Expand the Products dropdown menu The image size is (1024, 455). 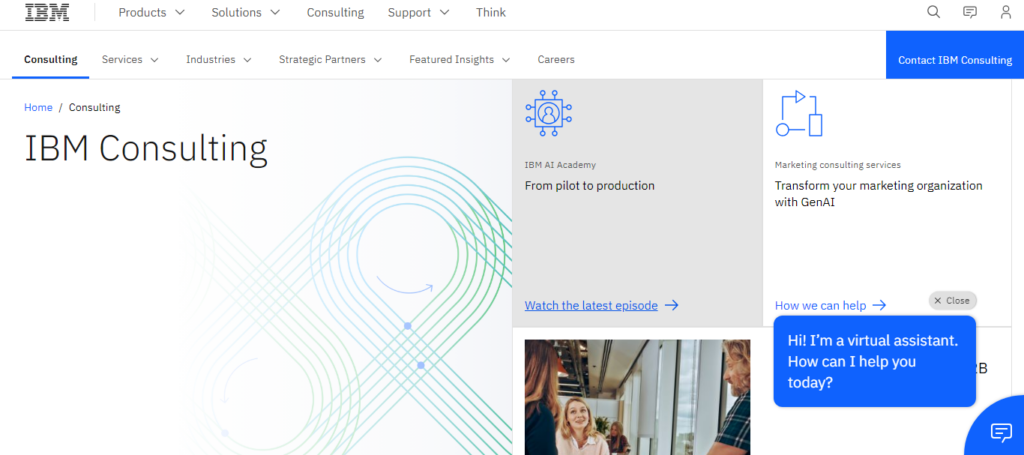(151, 13)
